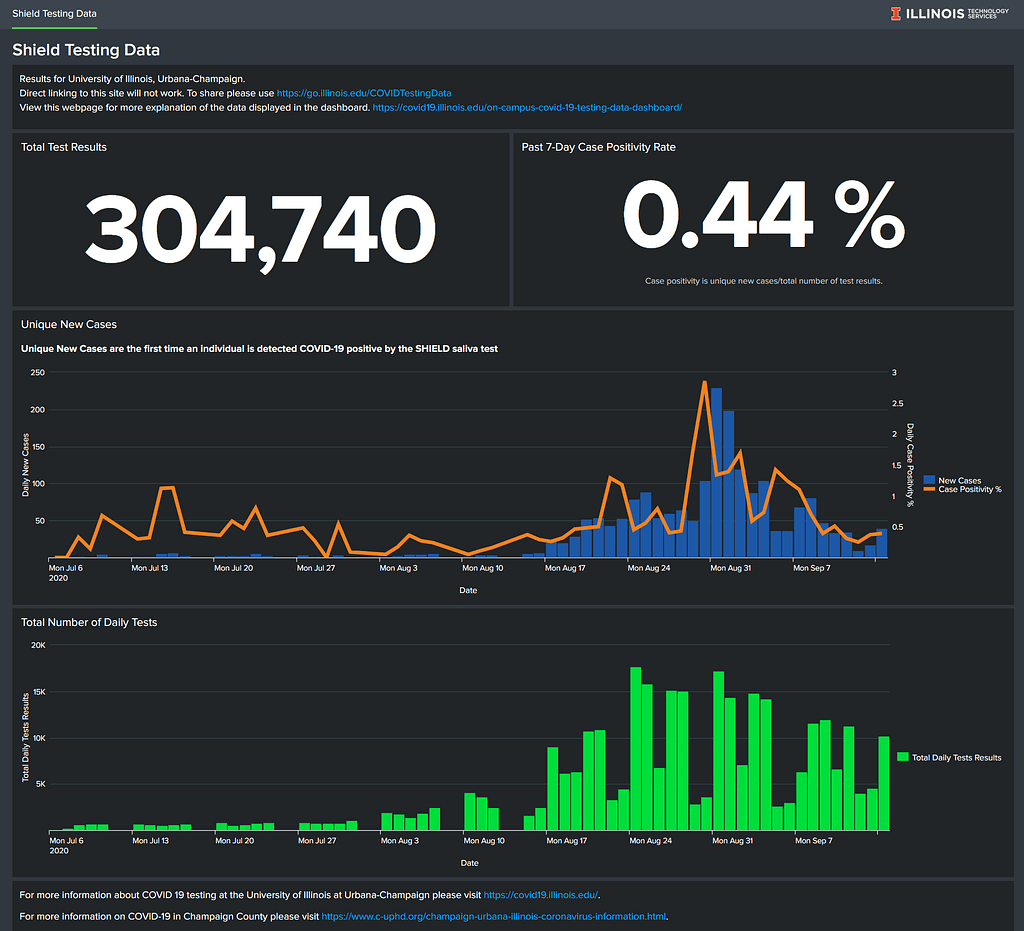Click the Daily Case Positivity % axis title
The width and height of the screenshot is (1024, 931).
tap(910, 465)
